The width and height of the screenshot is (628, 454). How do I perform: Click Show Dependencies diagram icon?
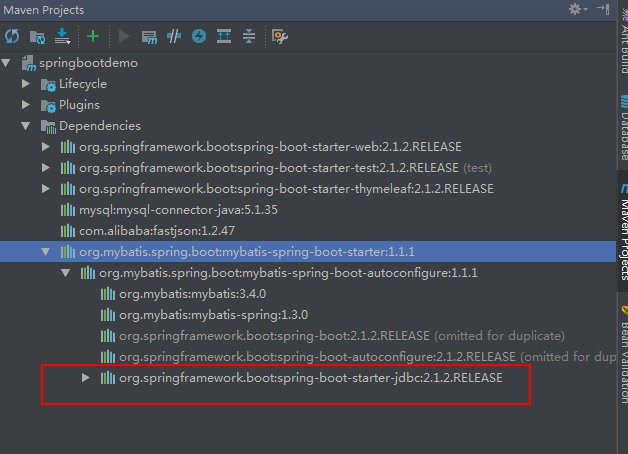224,36
